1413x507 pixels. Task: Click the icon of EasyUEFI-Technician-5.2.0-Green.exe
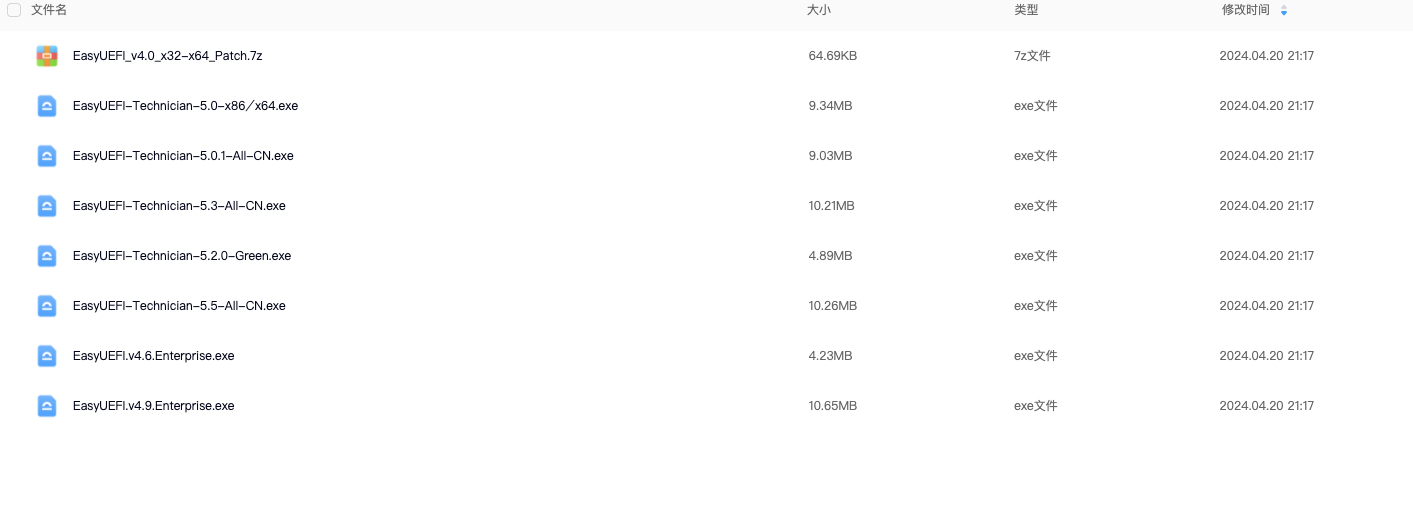point(47,256)
